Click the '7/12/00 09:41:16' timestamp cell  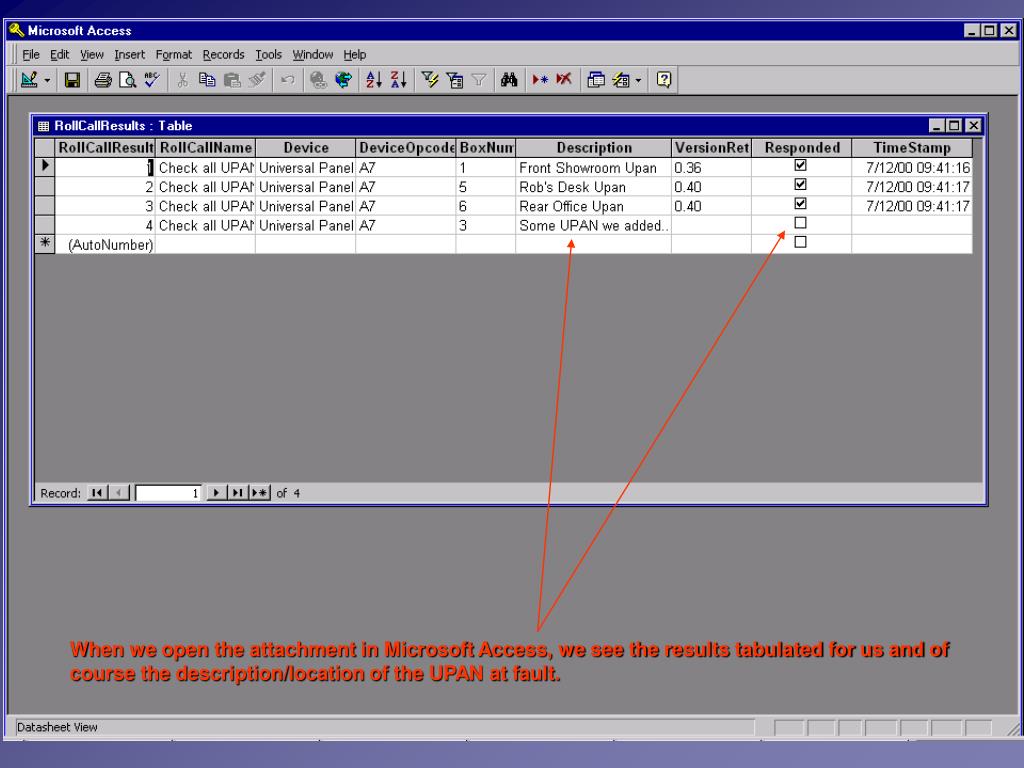pyautogui.click(x=912, y=168)
